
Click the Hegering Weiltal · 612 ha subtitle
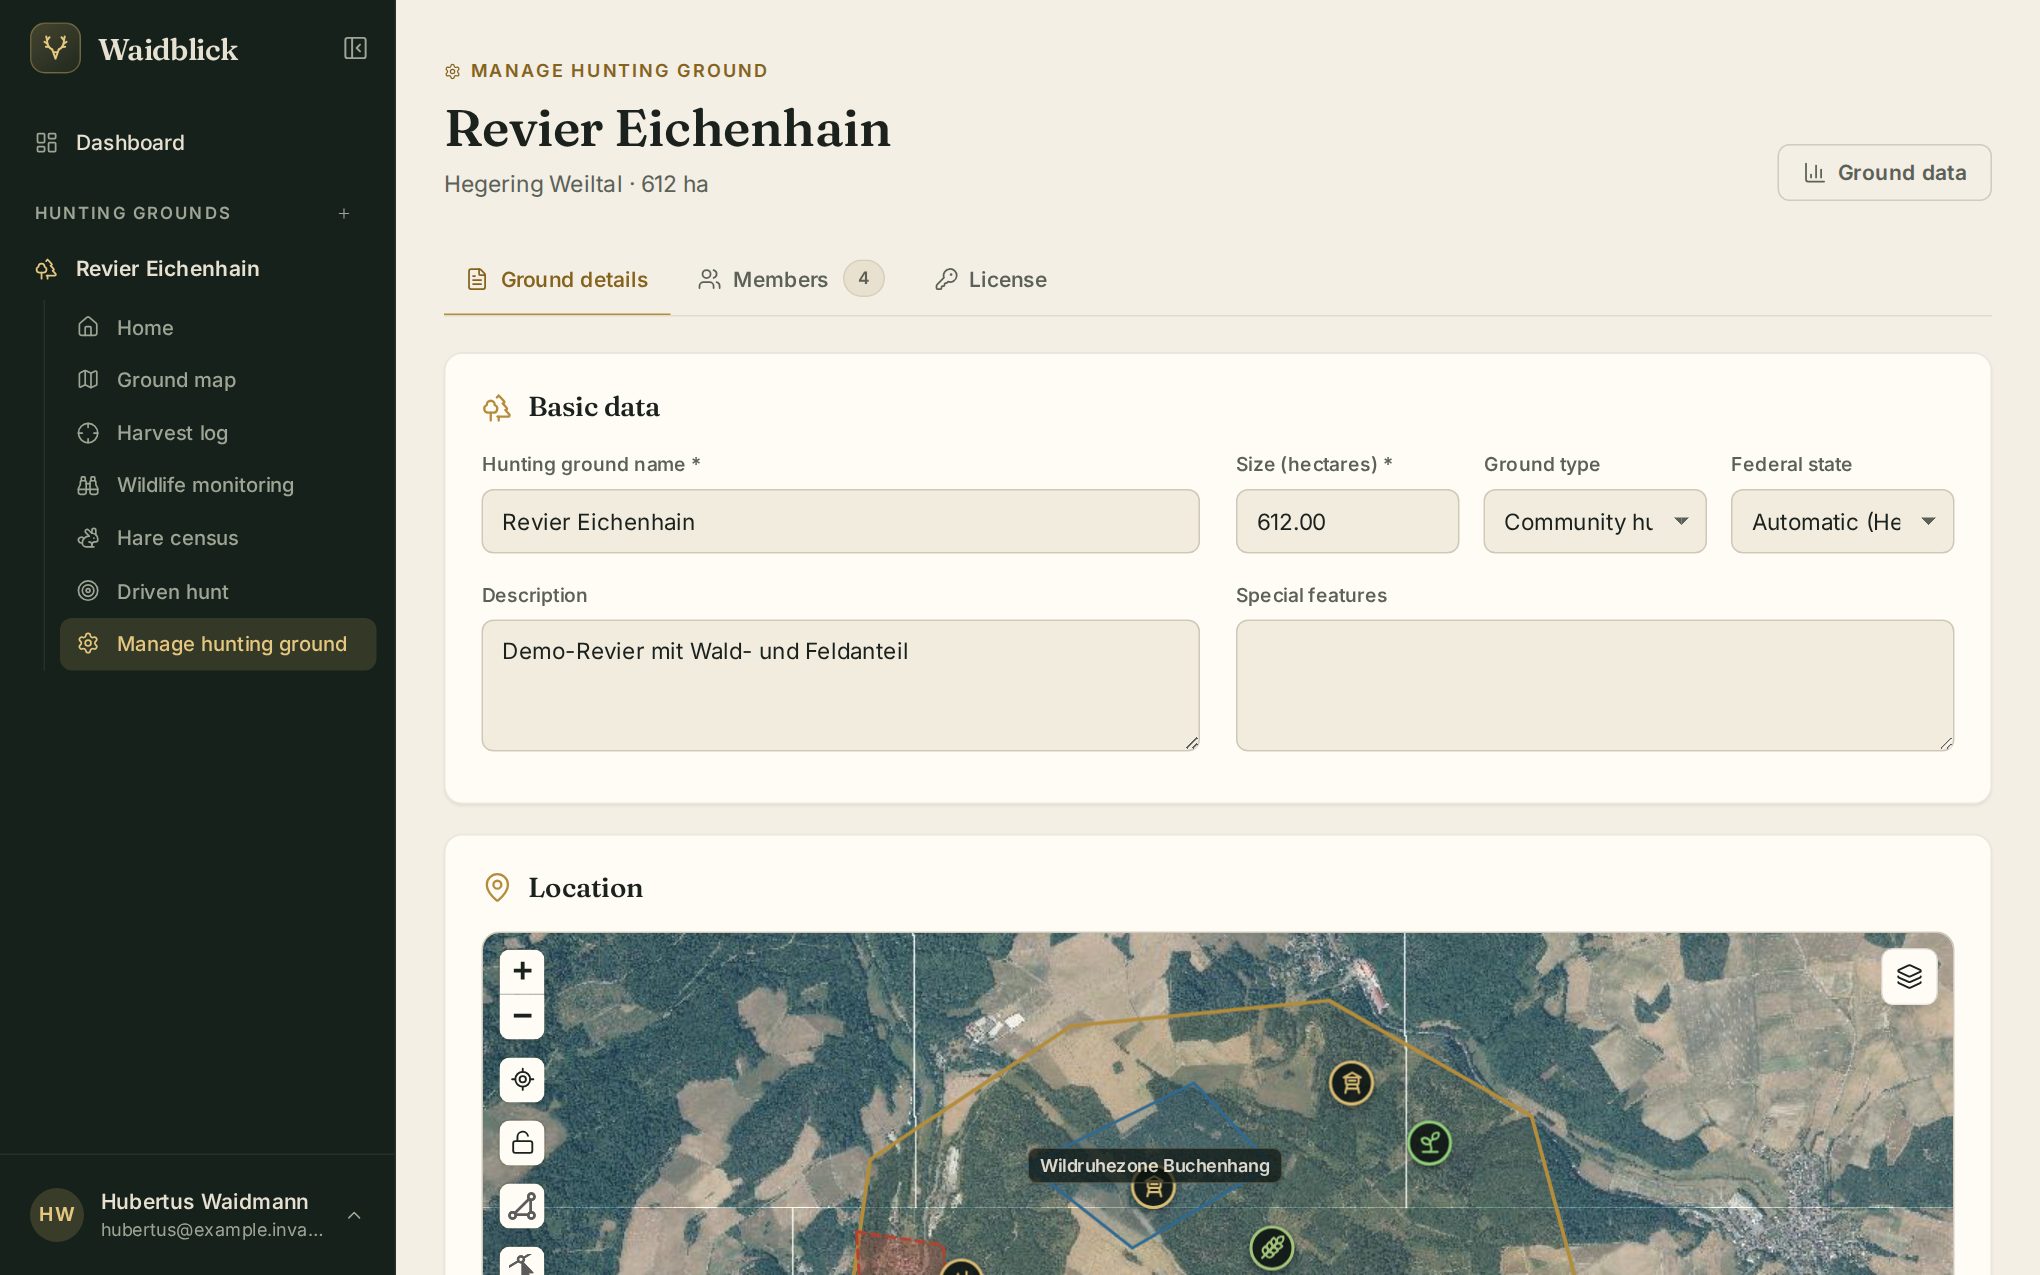(x=576, y=184)
